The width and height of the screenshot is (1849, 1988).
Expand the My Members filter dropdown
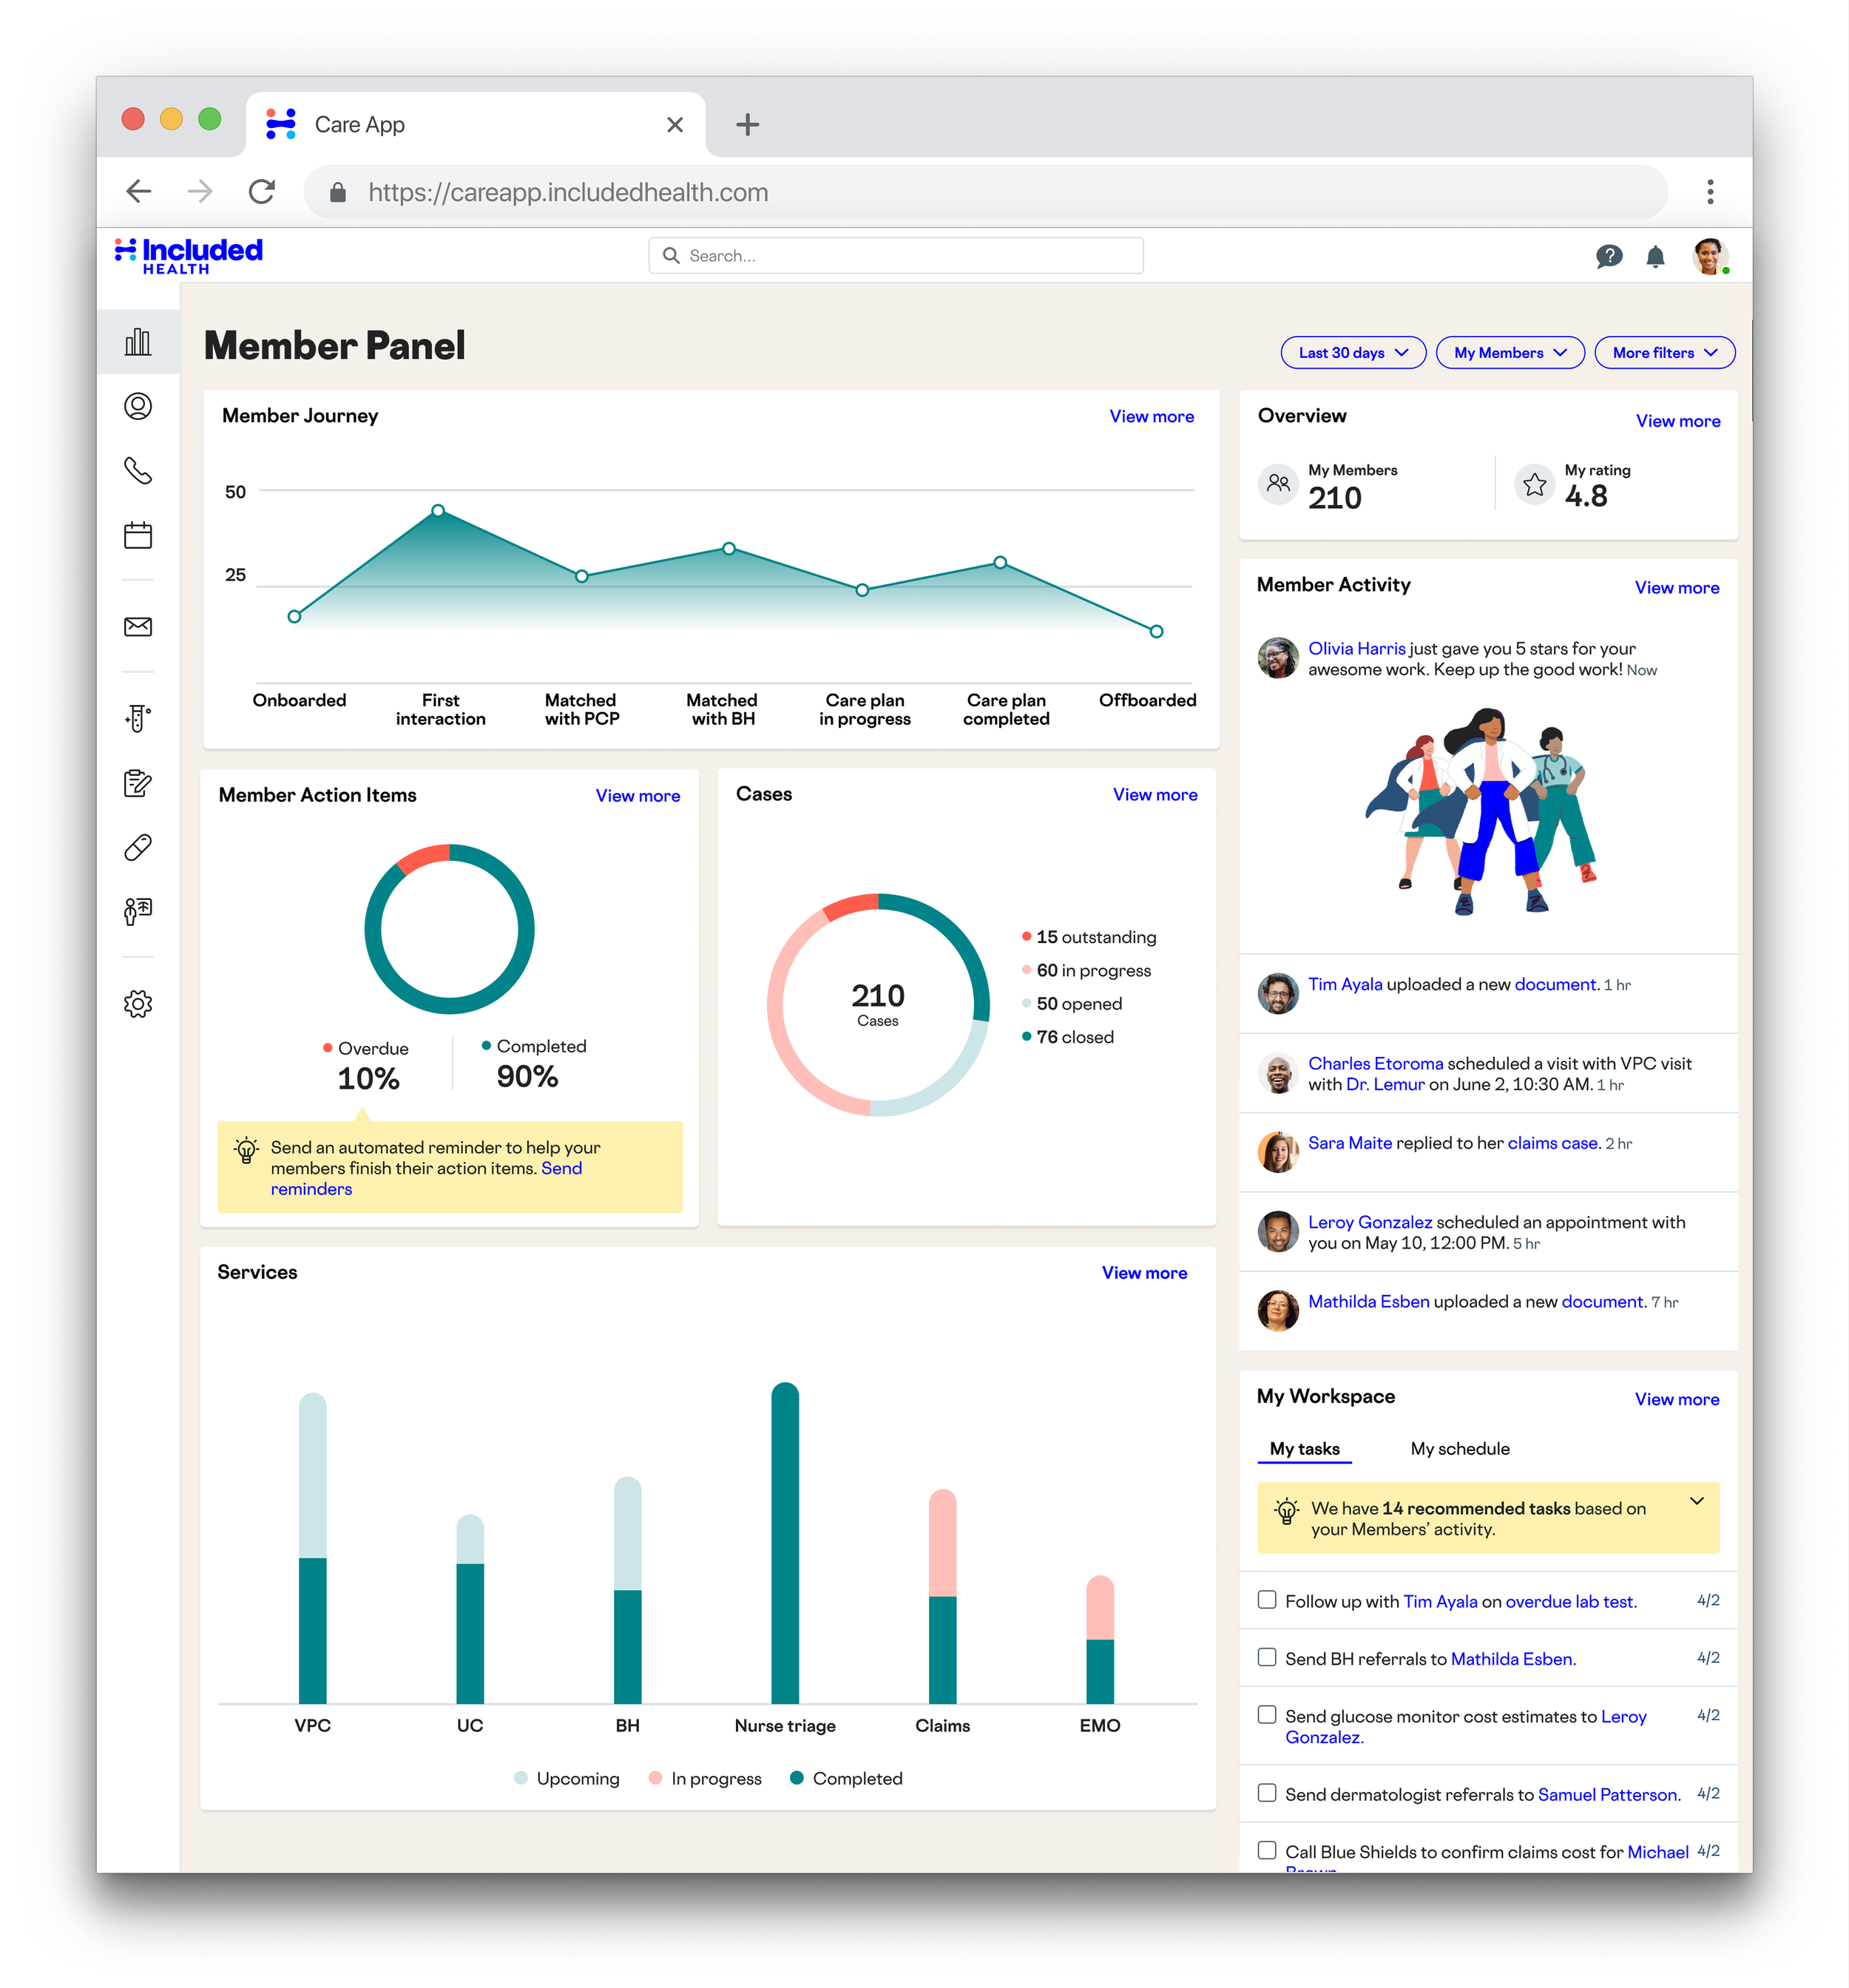1509,353
